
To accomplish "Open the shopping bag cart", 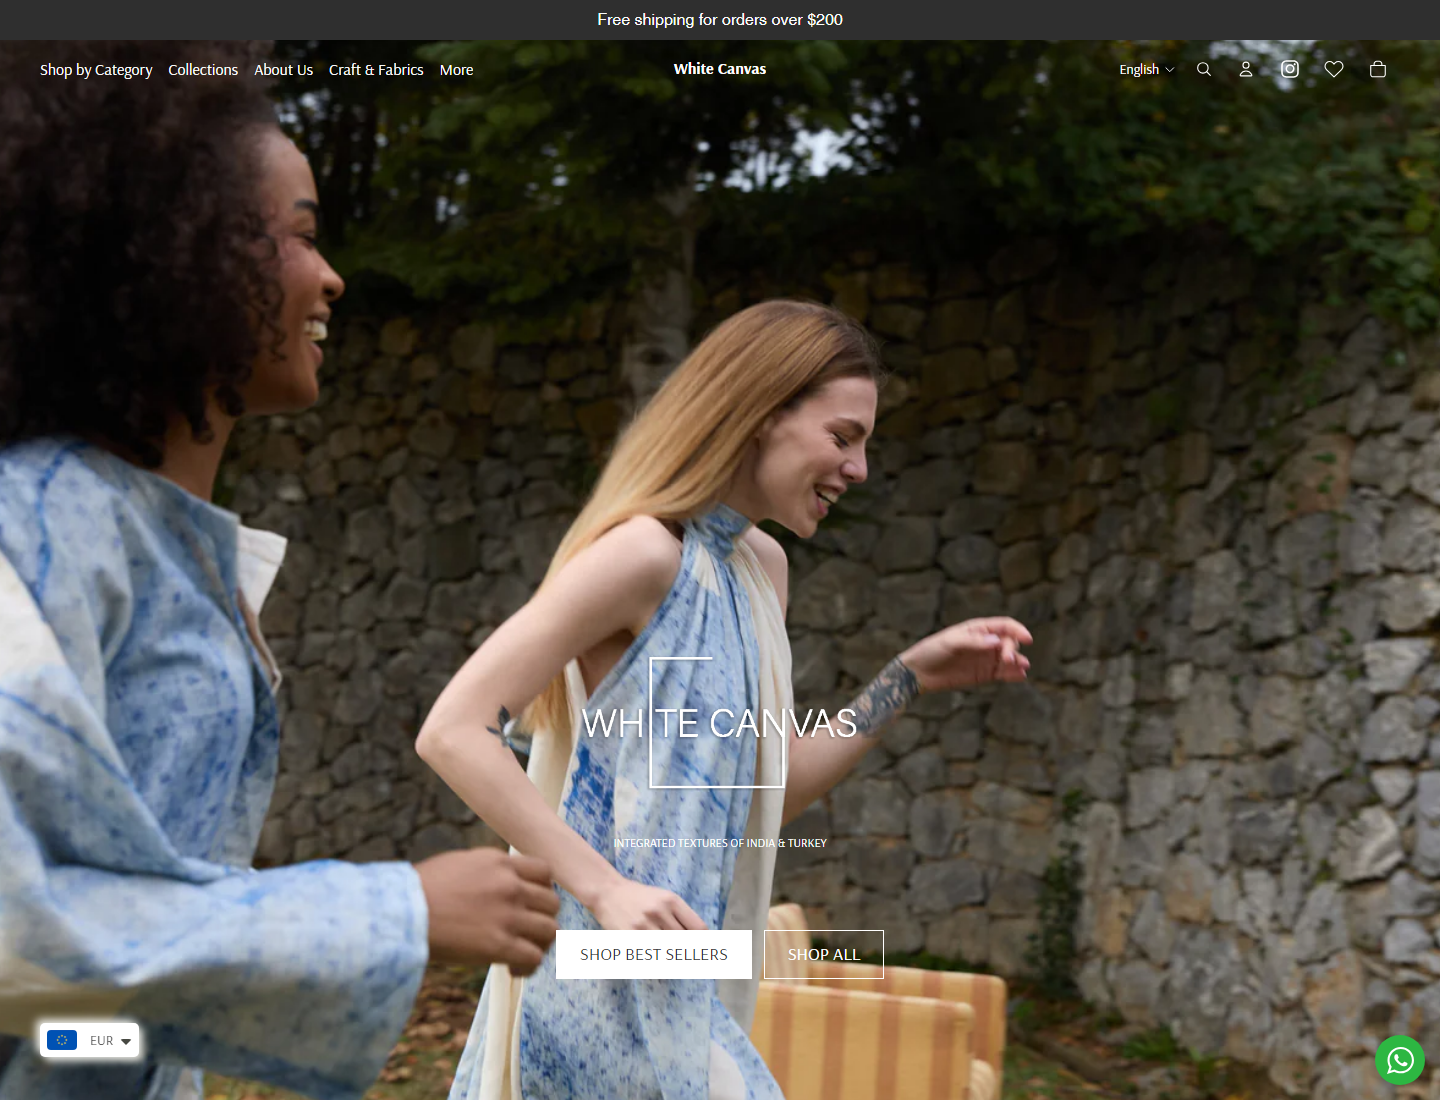I will (x=1378, y=69).
